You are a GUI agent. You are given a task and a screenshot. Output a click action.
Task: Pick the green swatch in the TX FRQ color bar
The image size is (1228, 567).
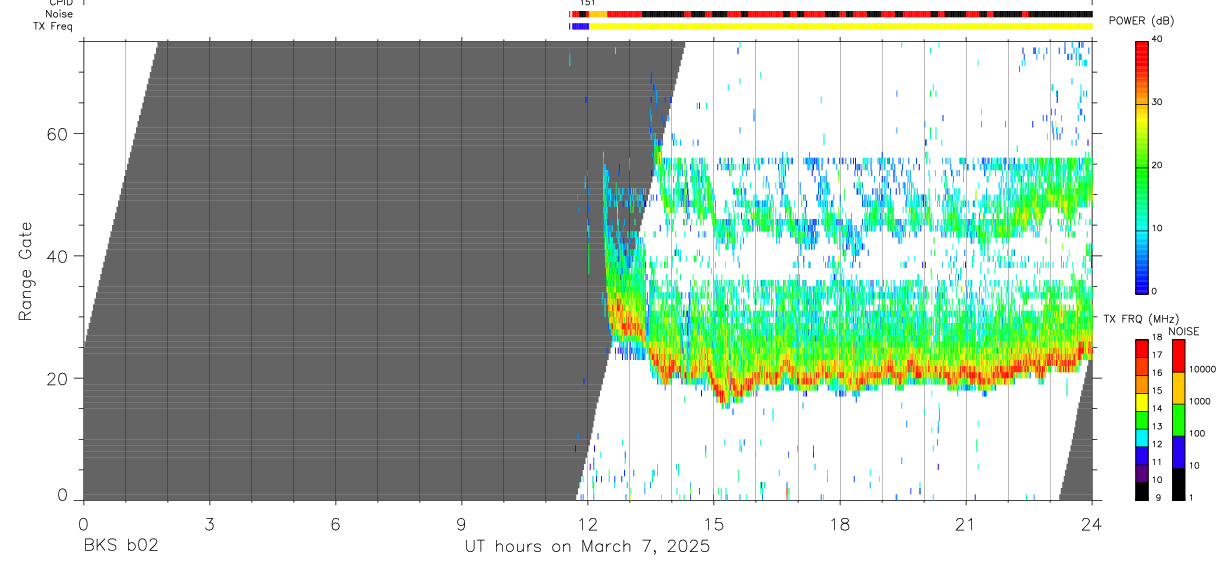click(1142, 420)
